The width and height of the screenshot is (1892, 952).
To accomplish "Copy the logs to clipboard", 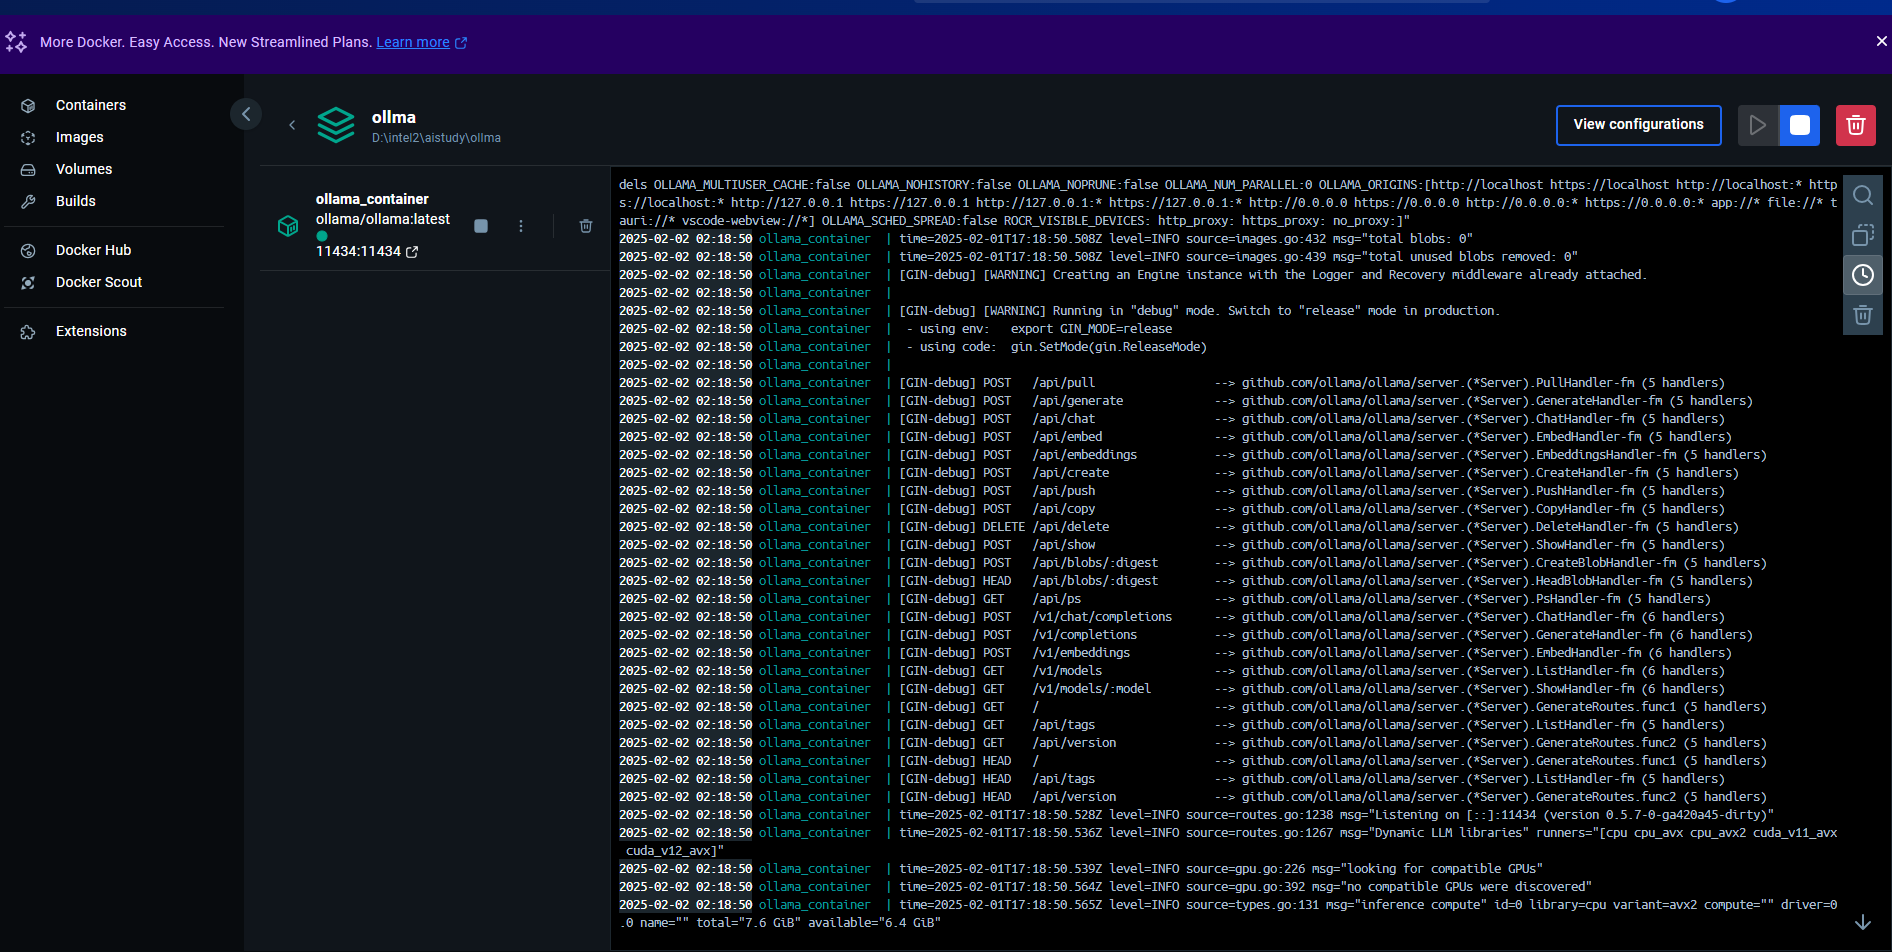I will click(x=1863, y=235).
